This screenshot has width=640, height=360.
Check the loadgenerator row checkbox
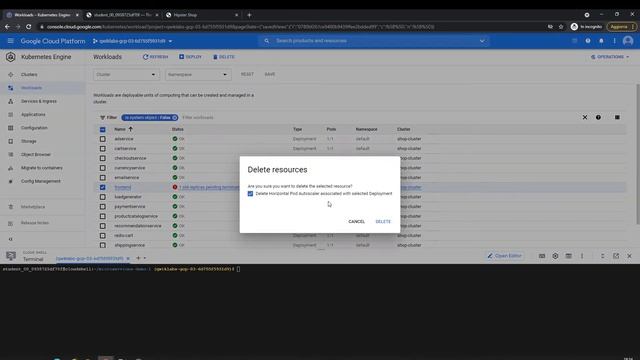(102, 197)
